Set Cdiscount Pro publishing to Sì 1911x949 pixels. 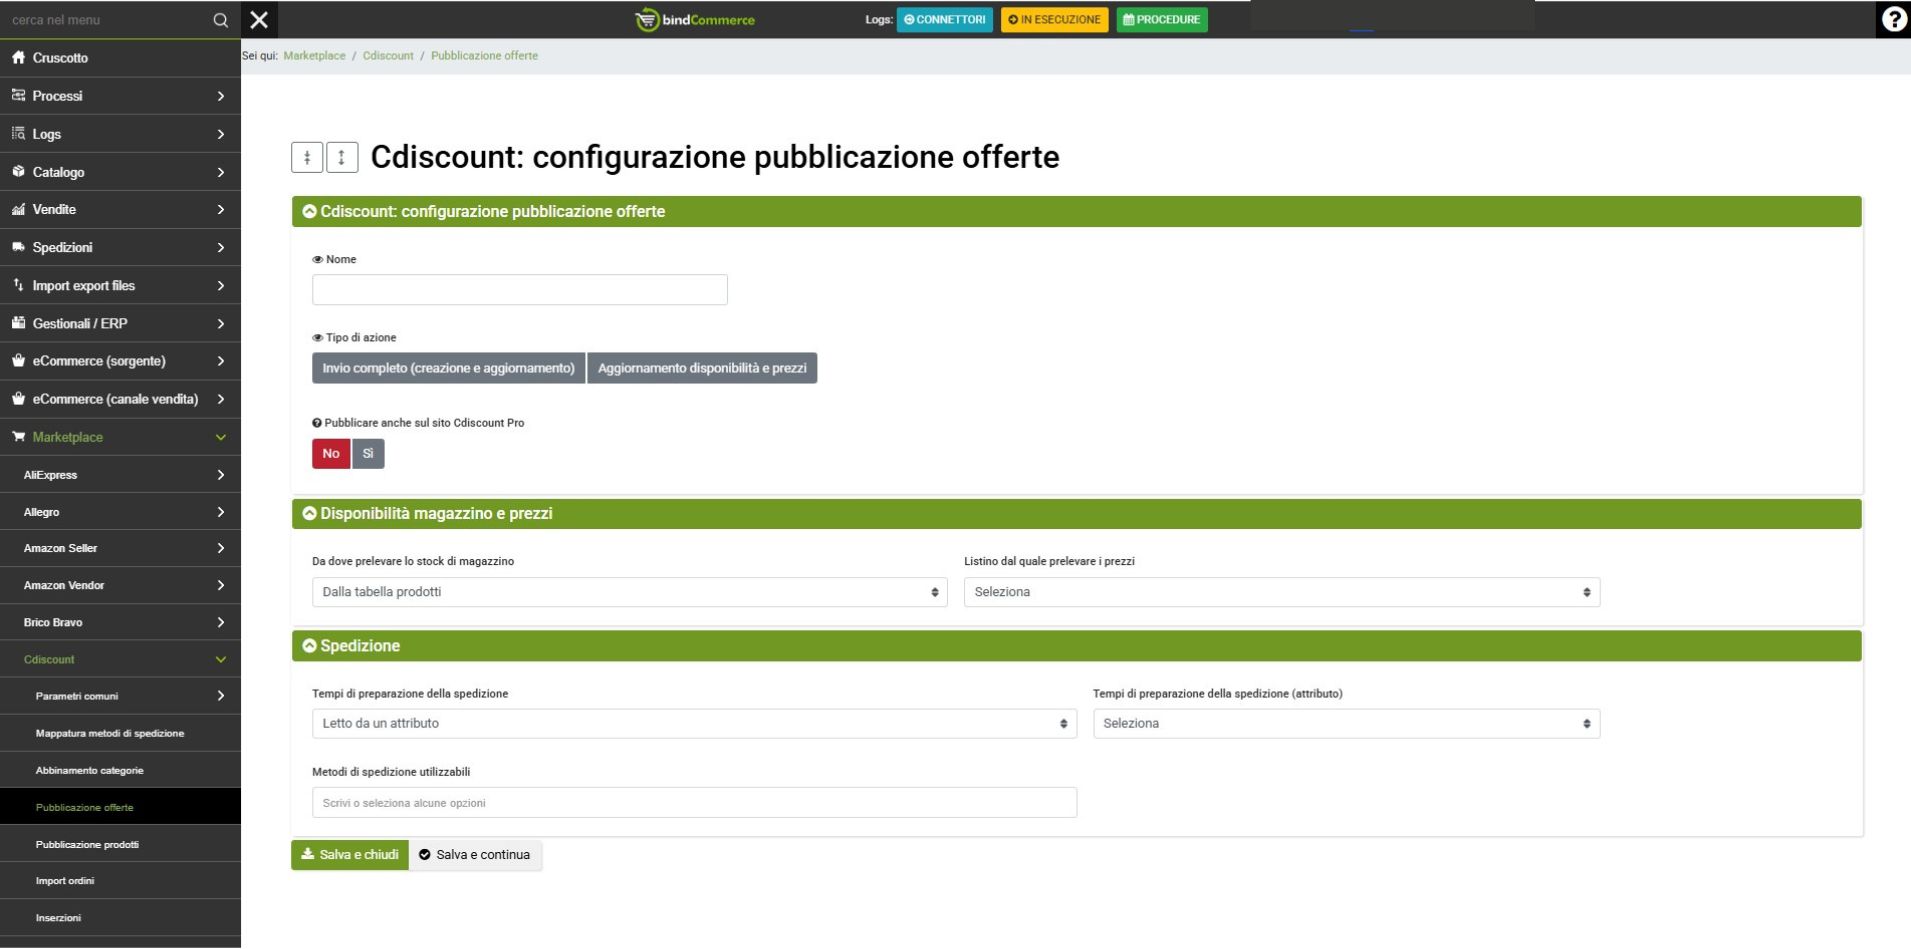click(x=368, y=454)
